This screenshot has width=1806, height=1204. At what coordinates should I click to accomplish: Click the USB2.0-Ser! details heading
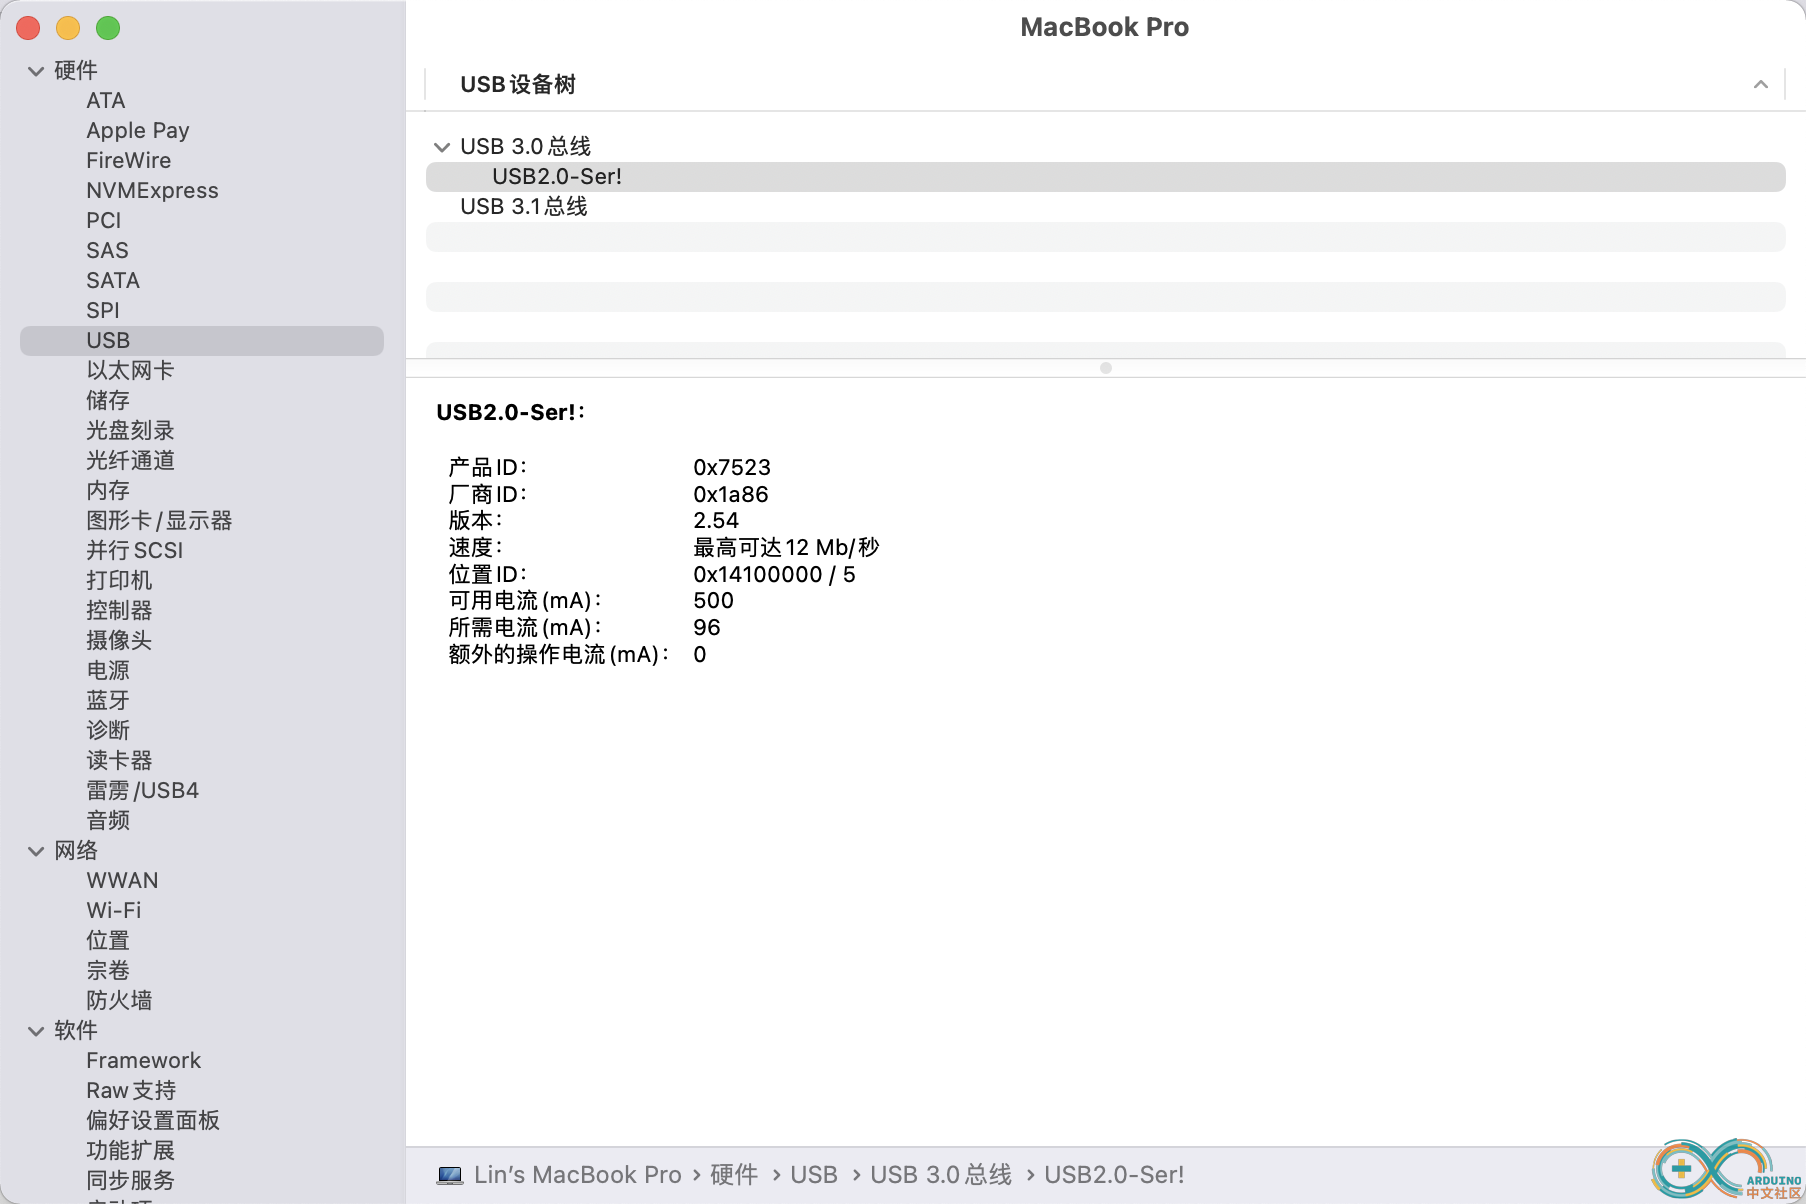[x=510, y=413]
